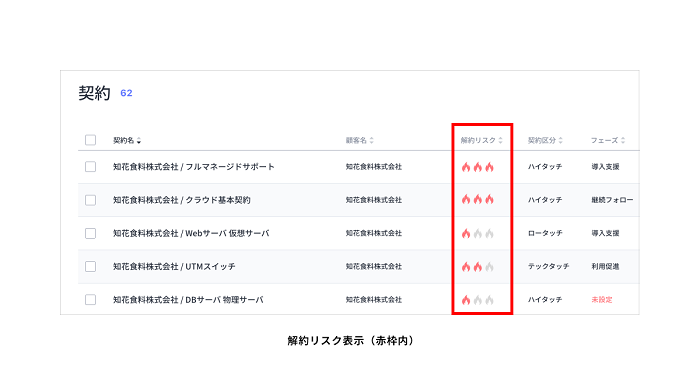This screenshot has width=700, height=385.
Task: Open contract 知花食料株式会社 / フルマネージドサポート
Action: tap(194, 167)
